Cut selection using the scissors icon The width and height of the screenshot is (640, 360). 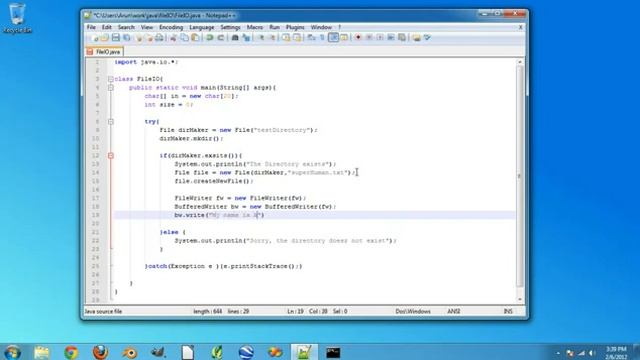point(173,38)
